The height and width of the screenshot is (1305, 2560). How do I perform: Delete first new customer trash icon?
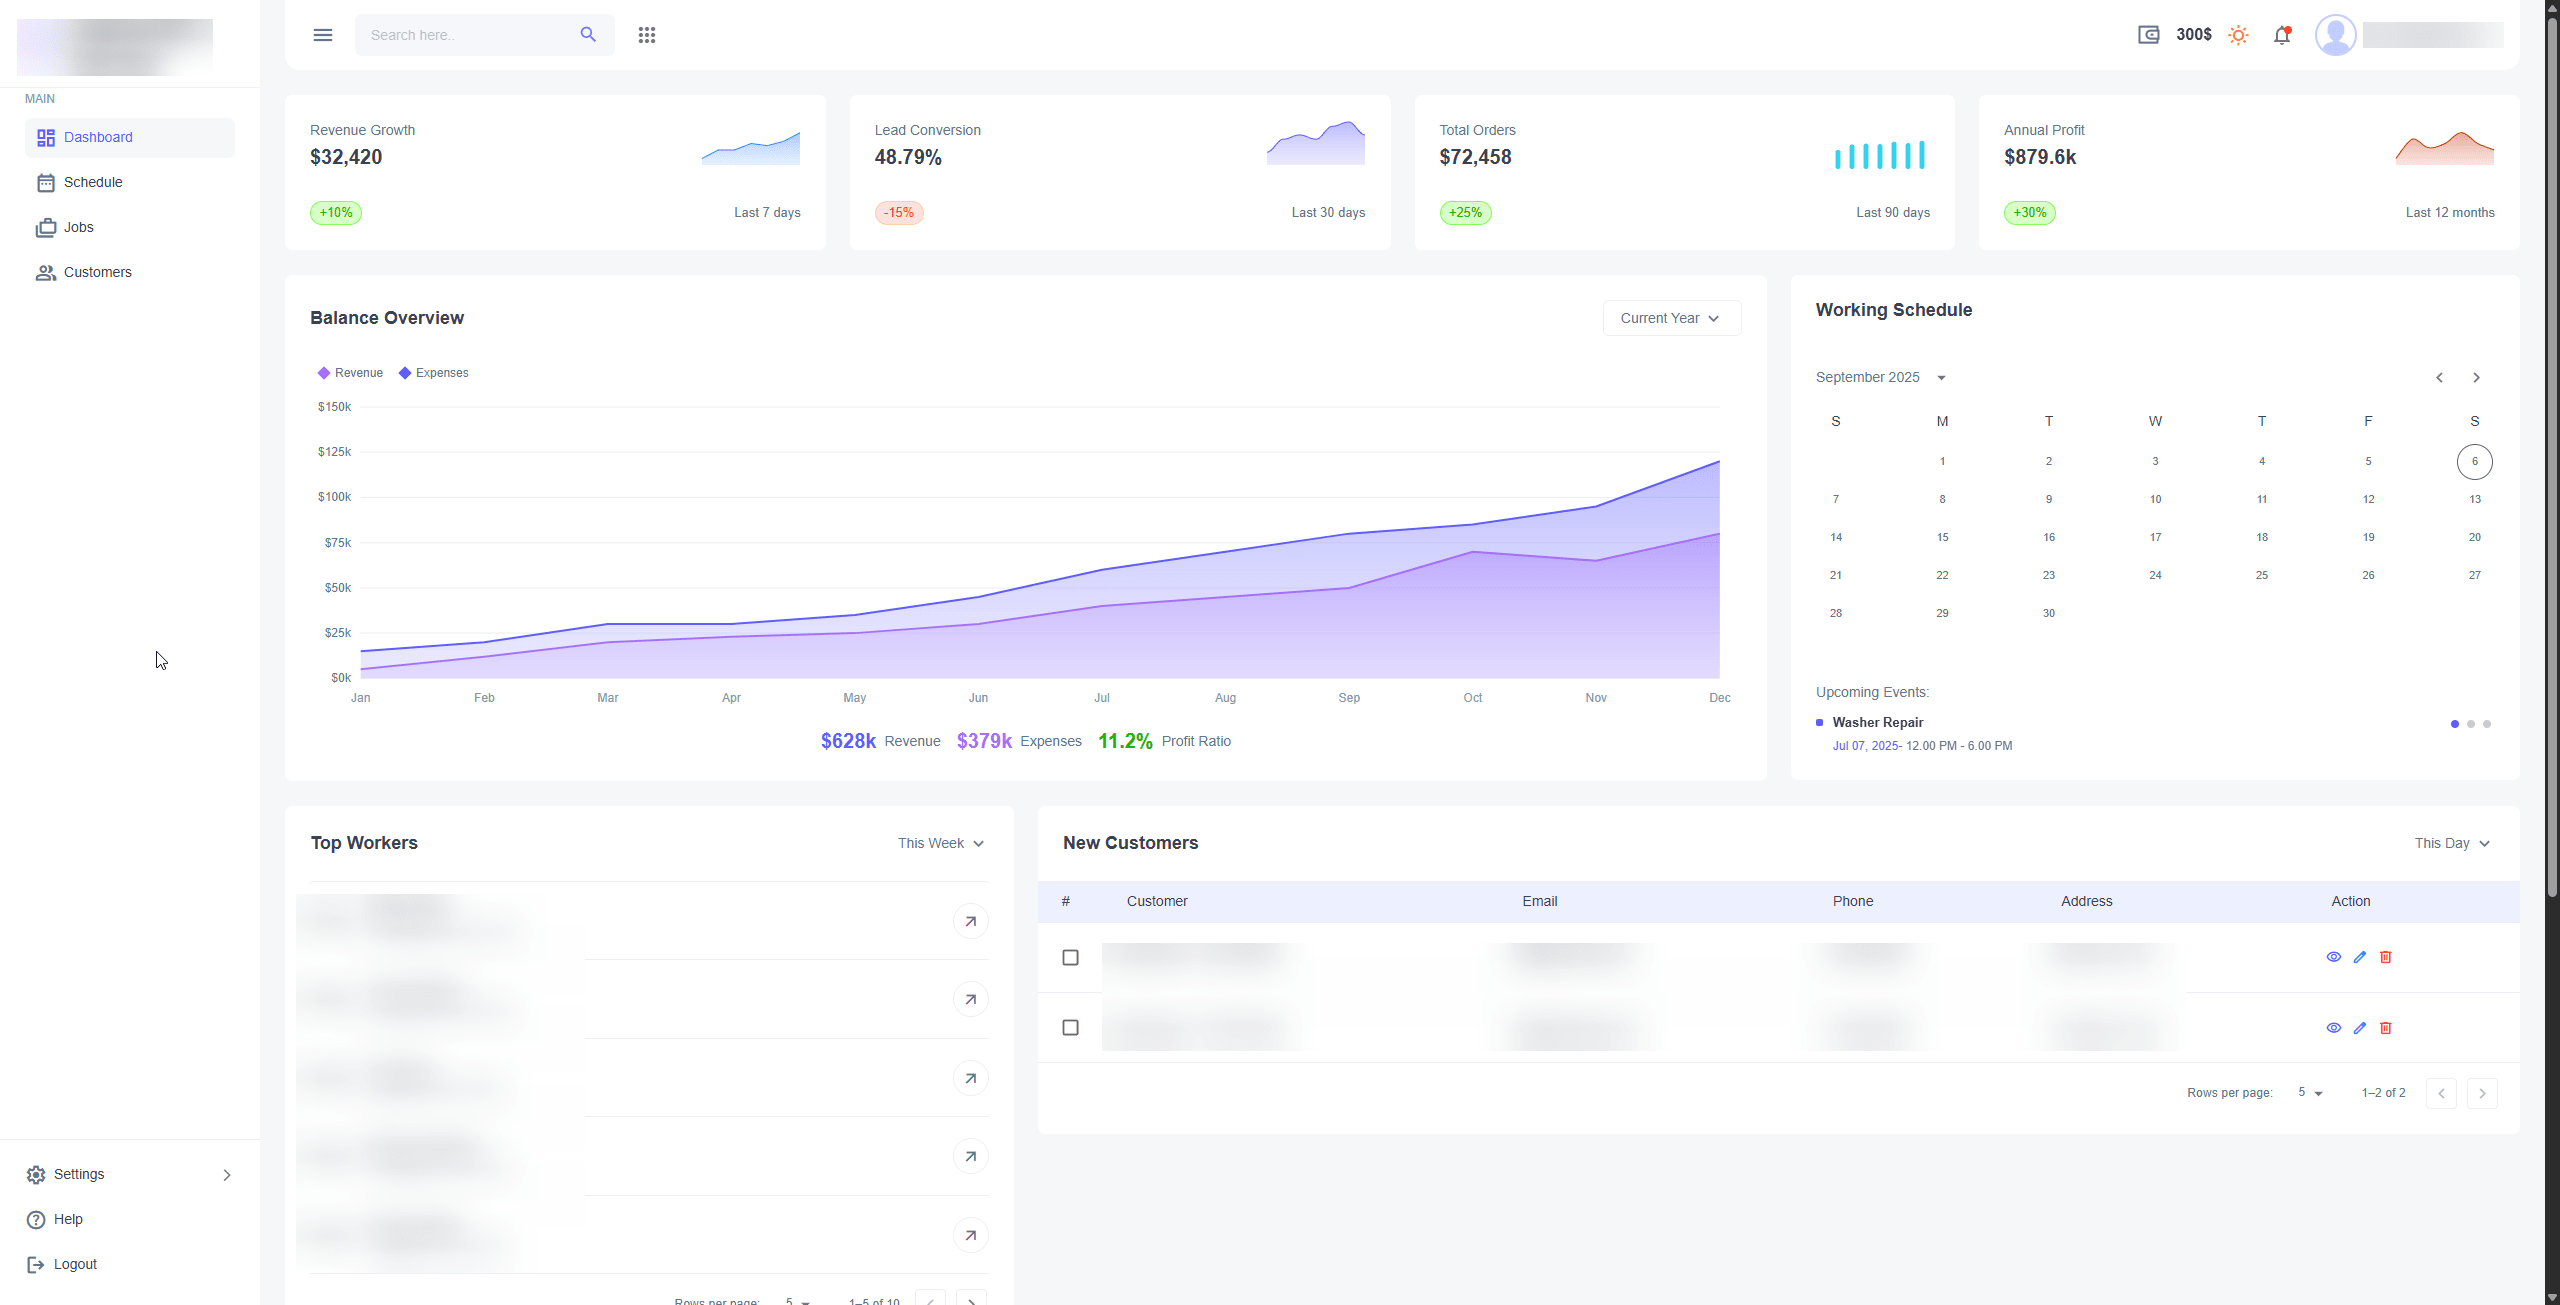[x=2386, y=957]
